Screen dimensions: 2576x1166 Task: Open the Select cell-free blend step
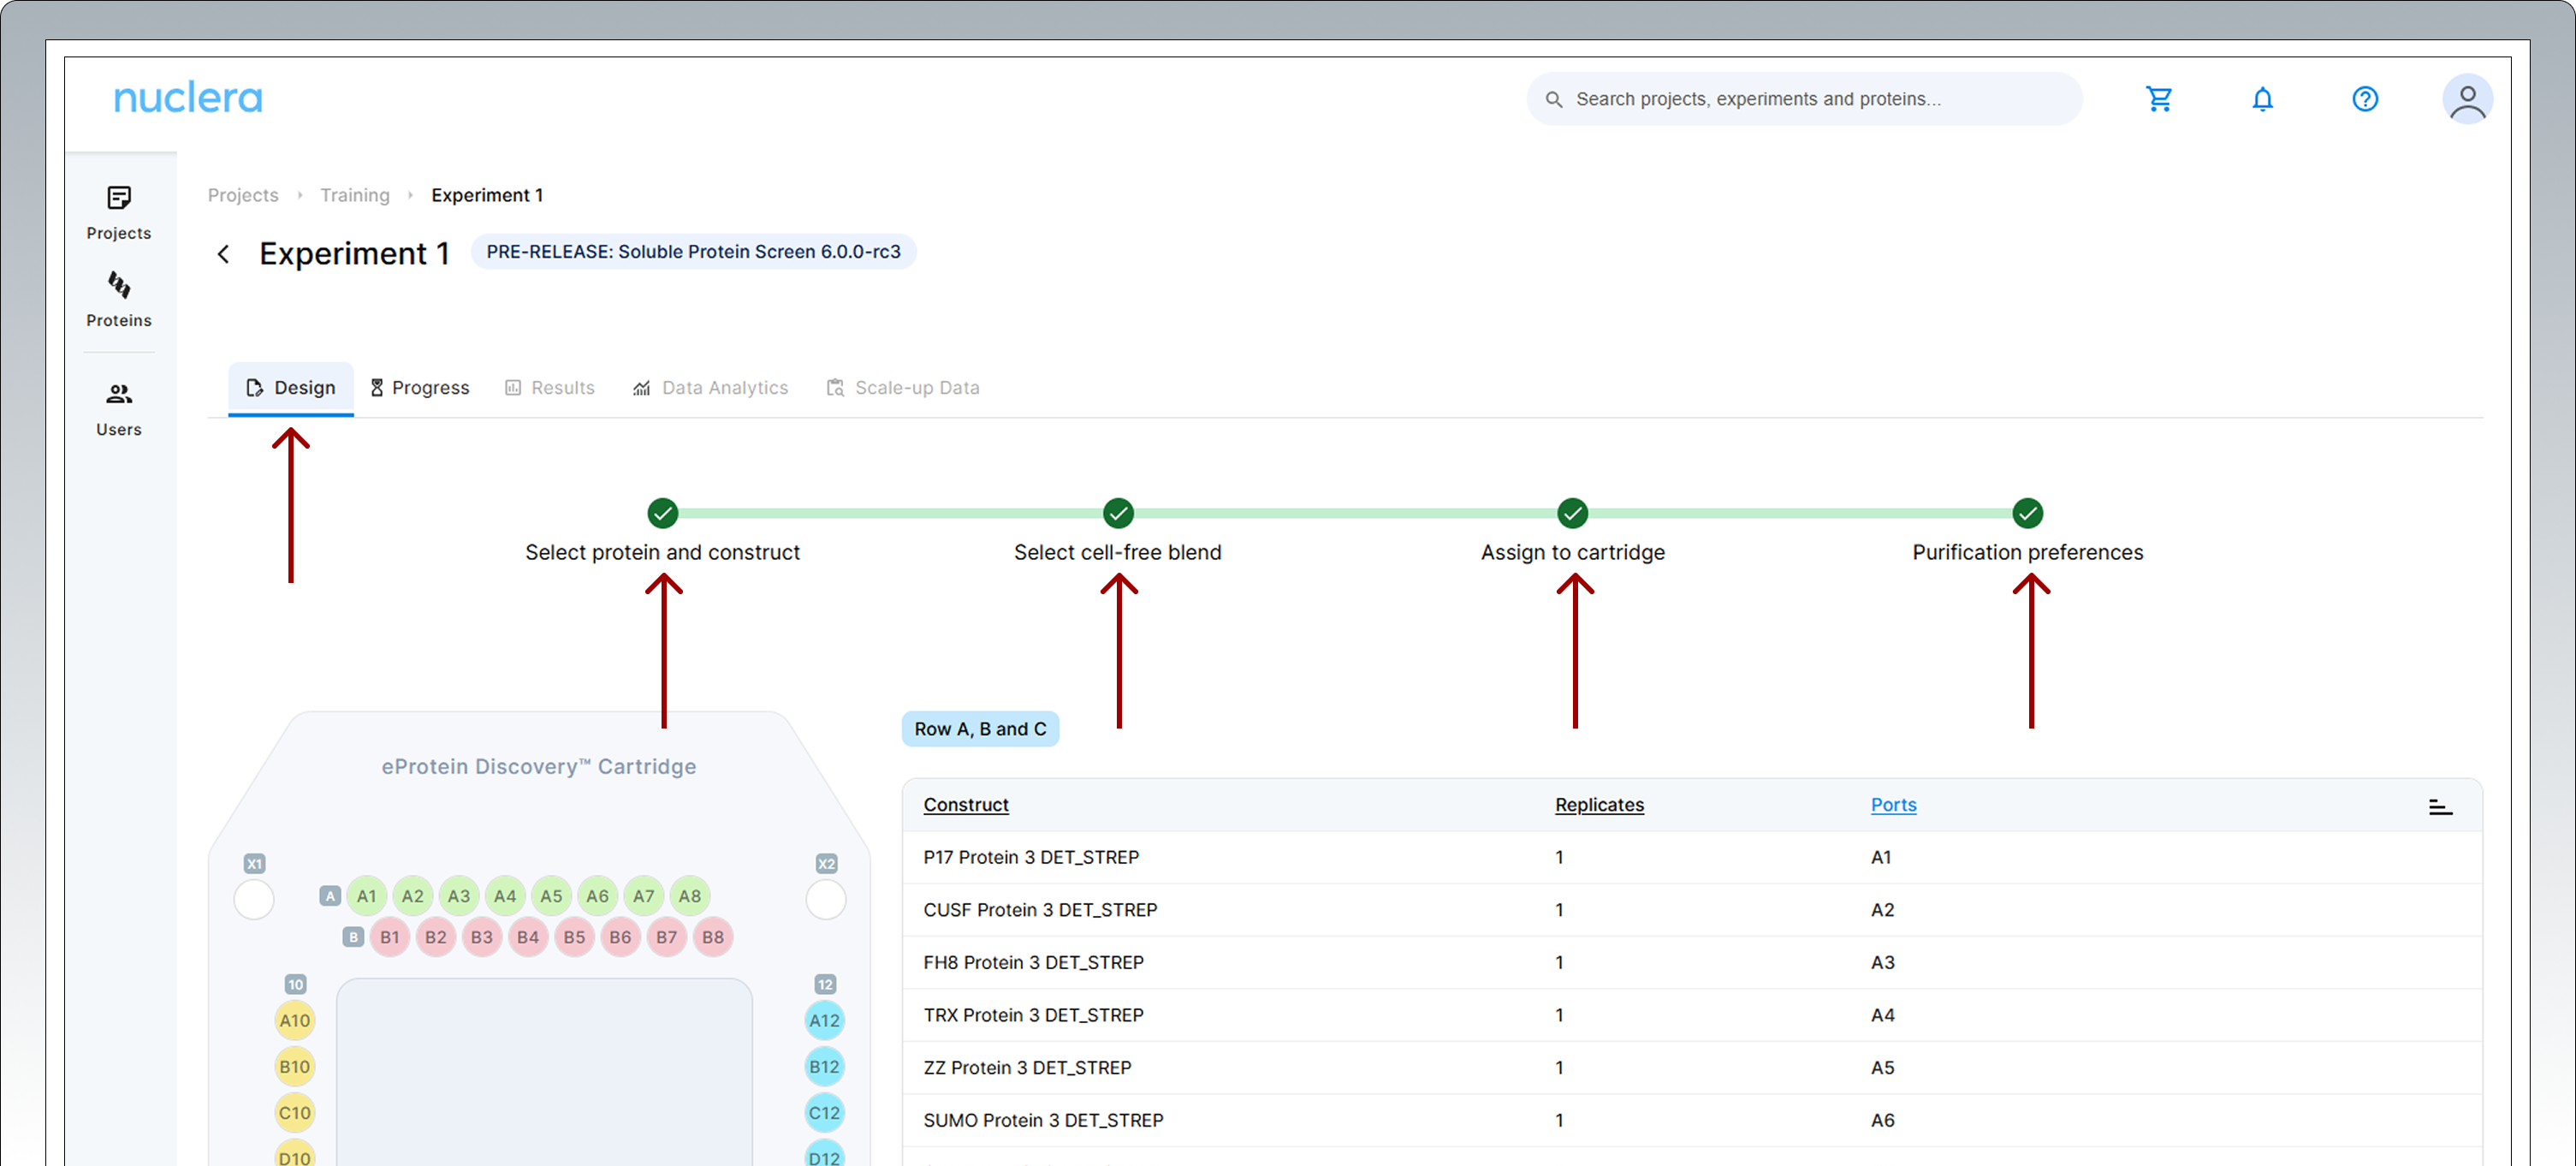pos(1118,531)
